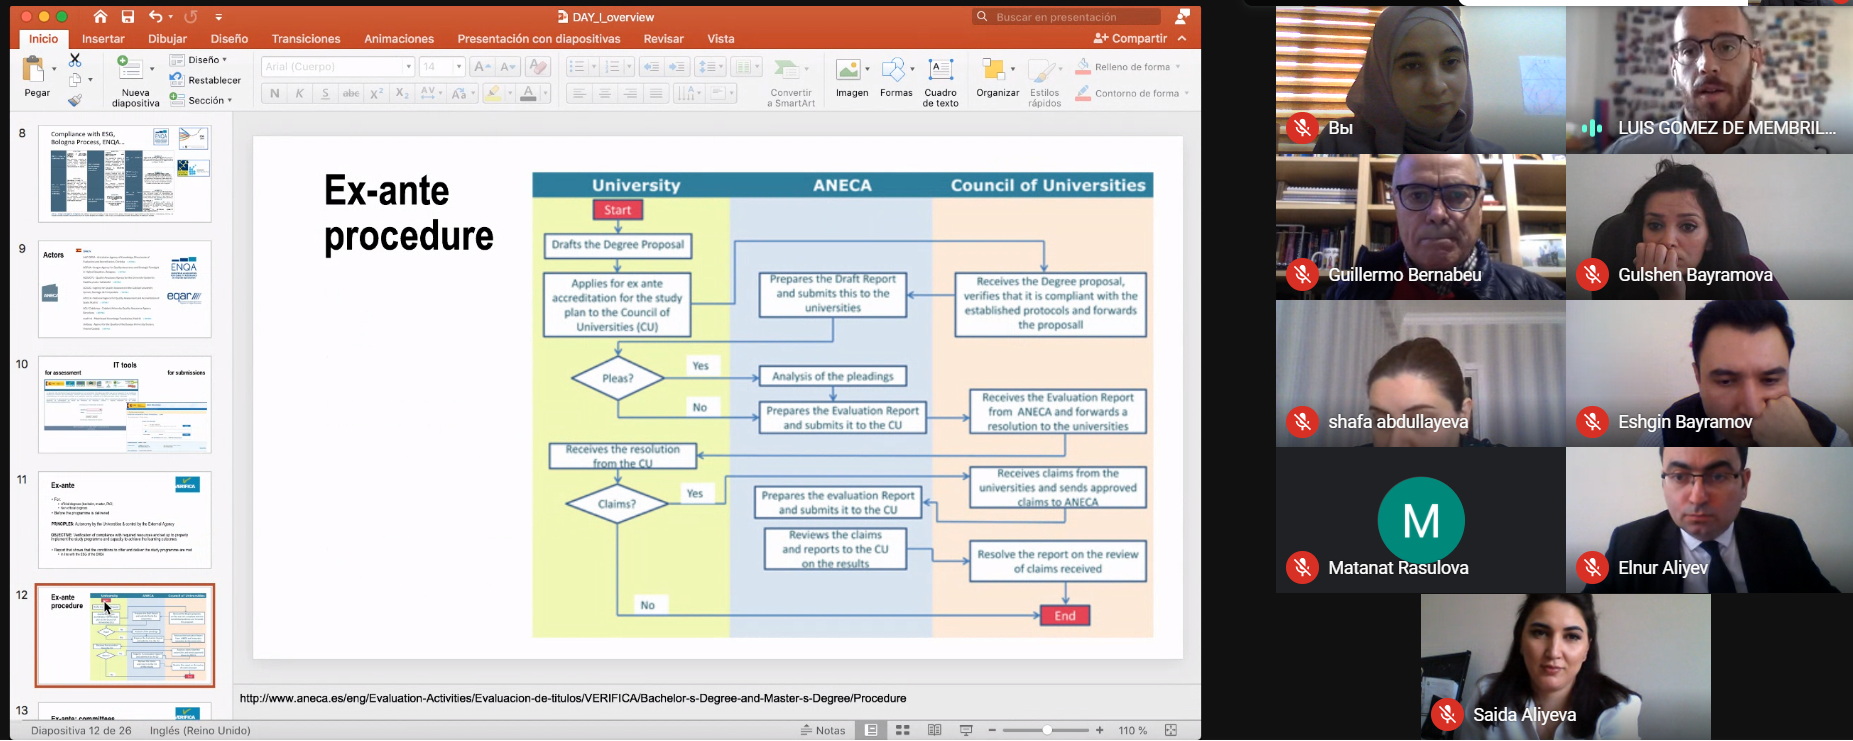This screenshot has height=741, width=1853.
Task: Open Estilos rápidos gallery
Action: 1044,82
